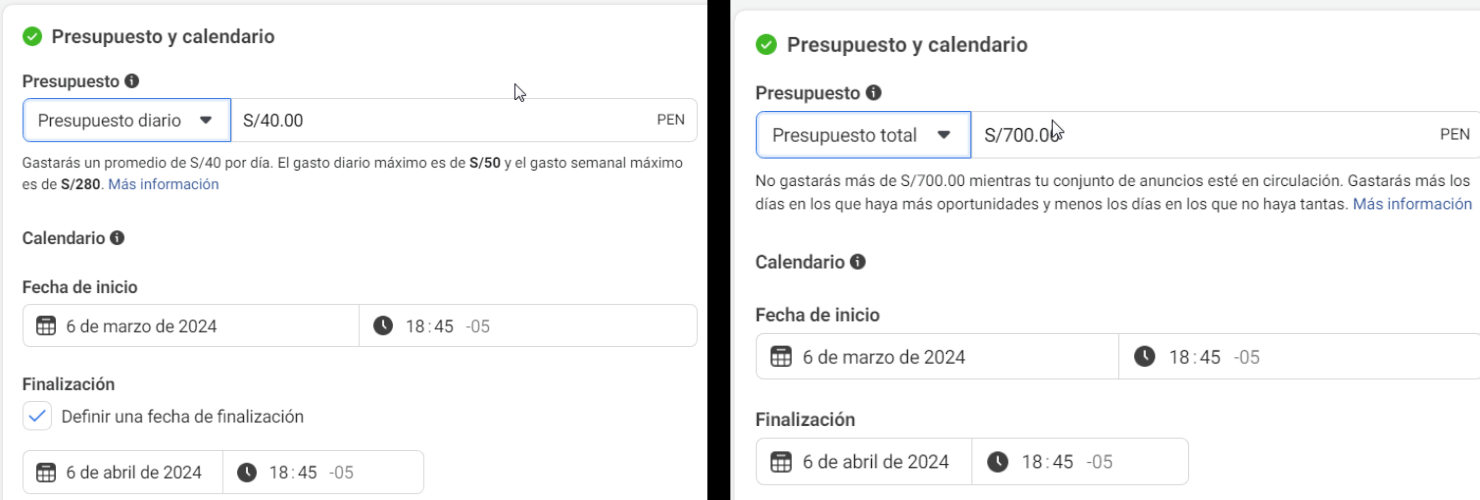Open end date calendar icon in total budget panel
The width and height of the screenshot is (1480, 500).
pyautogui.click(x=781, y=462)
